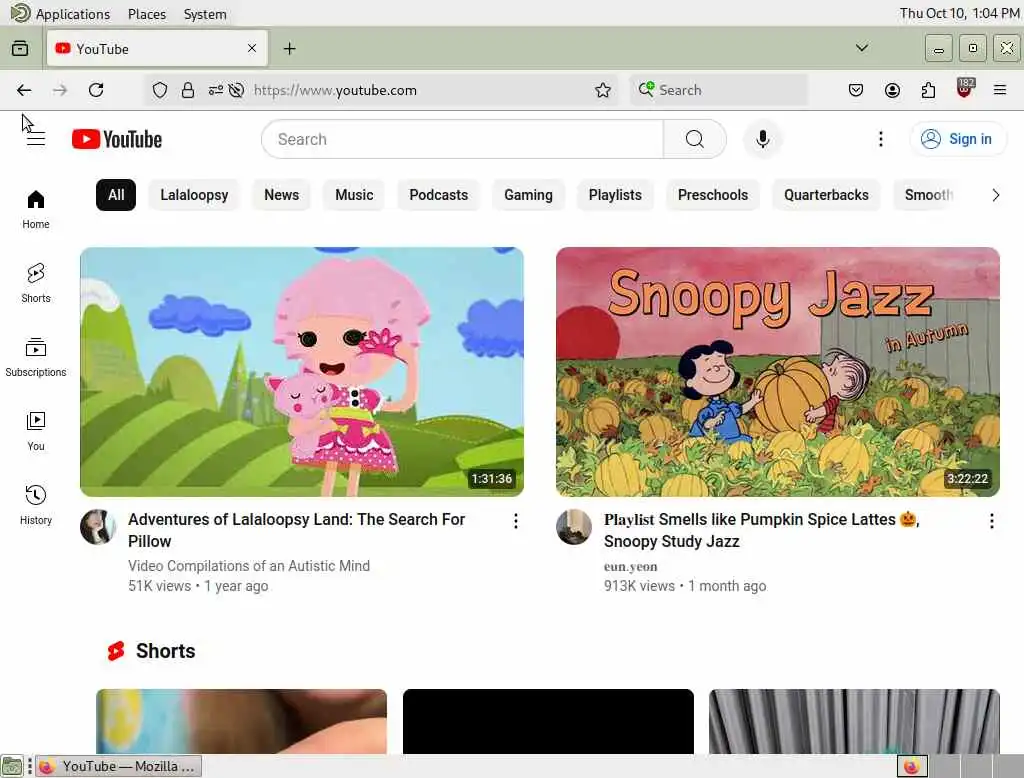Select the Lalaloopsy filter chip
The height and width of the screenshot is (778, 1024).
(x=194, y=195)
